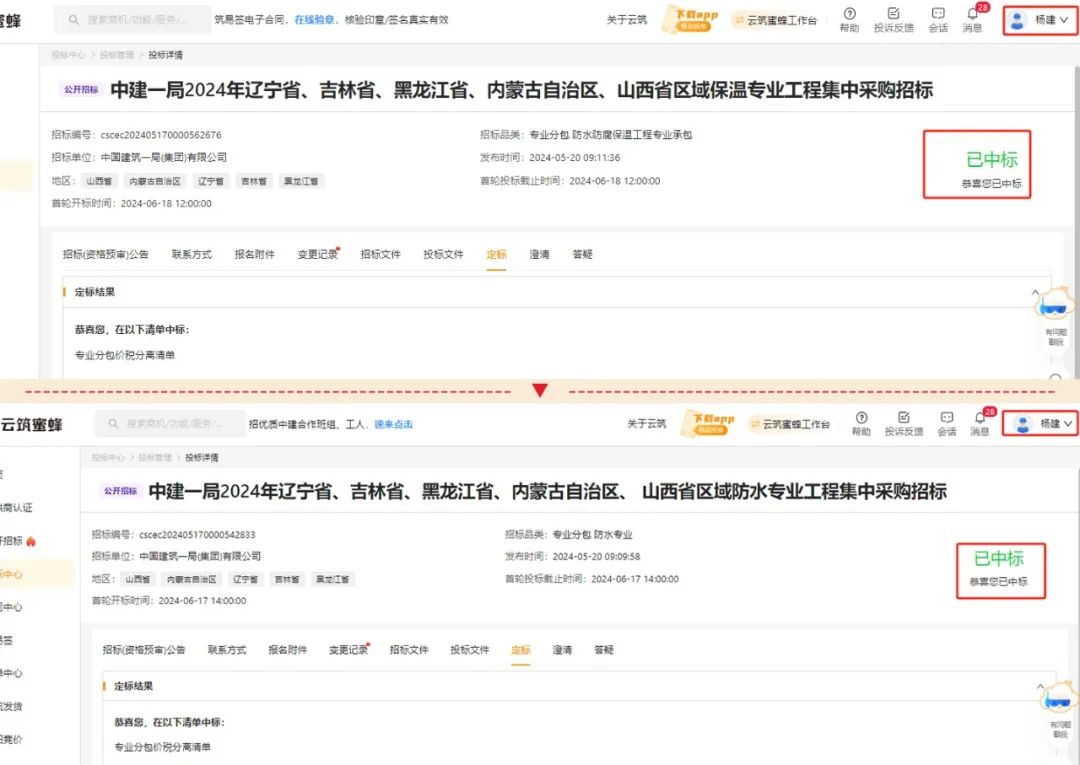1080x765 pixels.
Task: Click deadline 2024-06-17 14:00:00 beside 首轮投标截止时间
Action: tap(635, 580)
